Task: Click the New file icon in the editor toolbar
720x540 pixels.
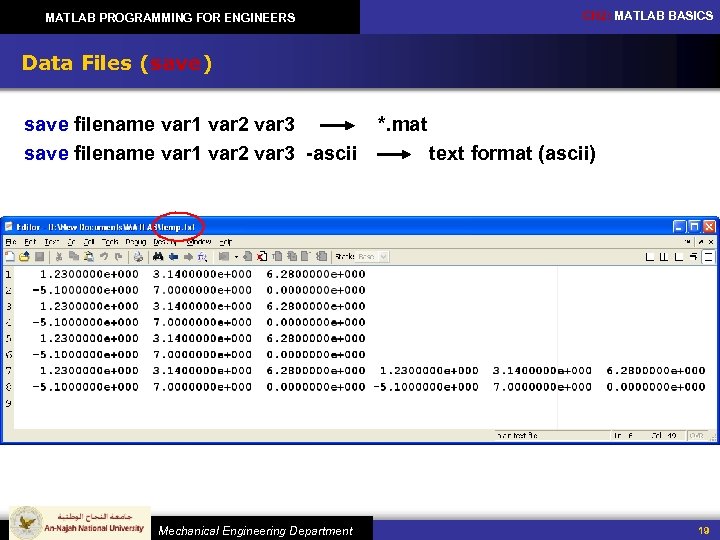Action: [x=10, y=256]
